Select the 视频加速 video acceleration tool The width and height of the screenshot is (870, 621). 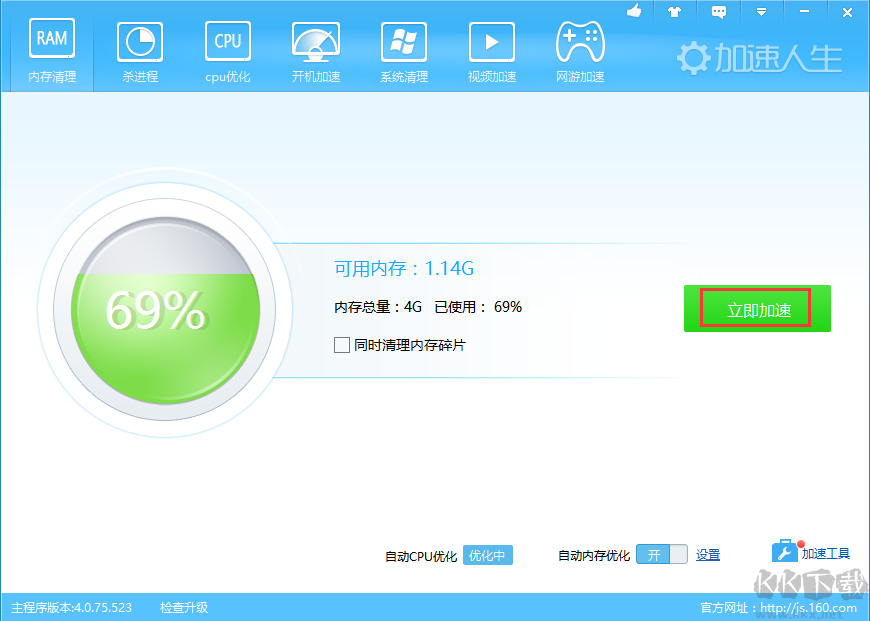pyautogui.click(x=491, y=50)
